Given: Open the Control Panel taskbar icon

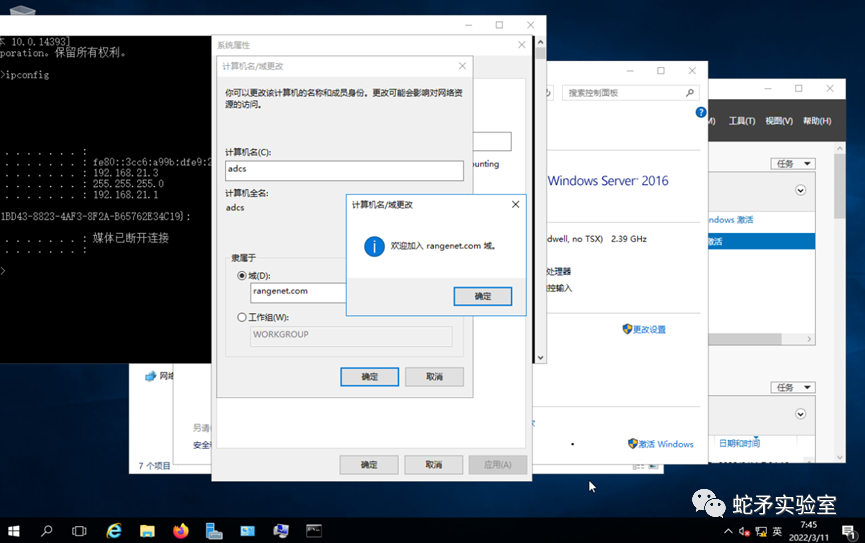Looking at the screenshot, I should click(247, 531).
